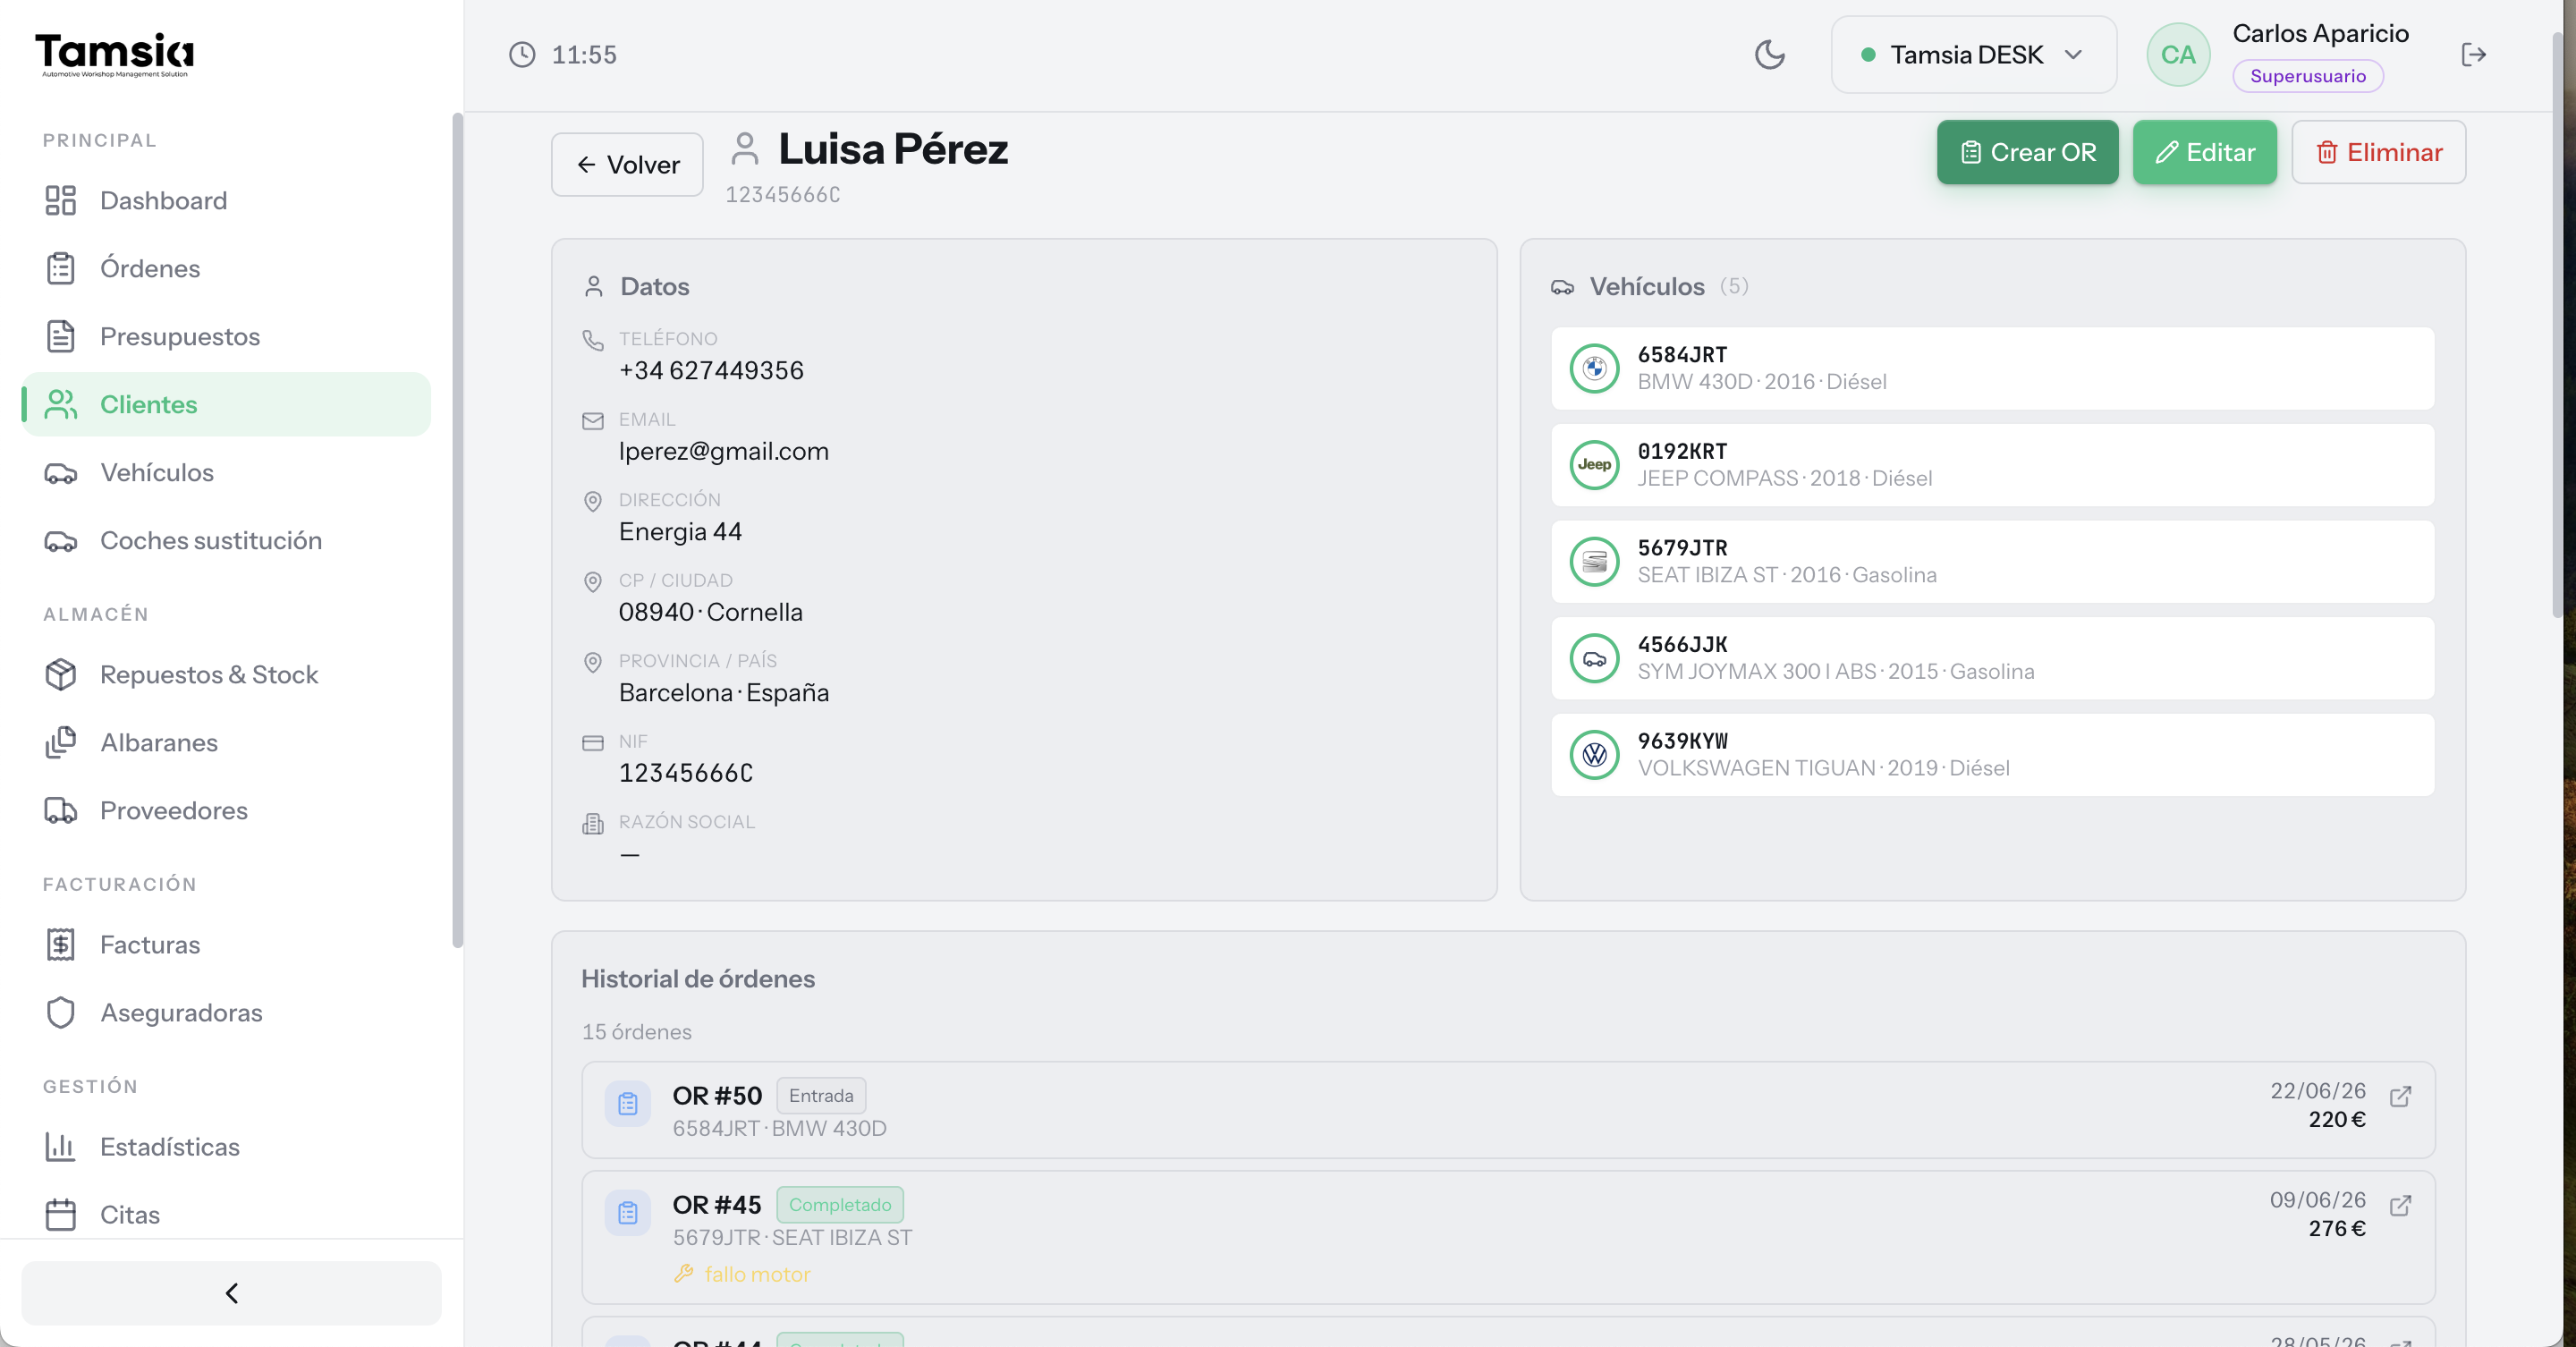Image resolution: width=2576 pixels, height=1347 pixels.
Task: Click the card icon next to NIF
Action: pos(593,743)
